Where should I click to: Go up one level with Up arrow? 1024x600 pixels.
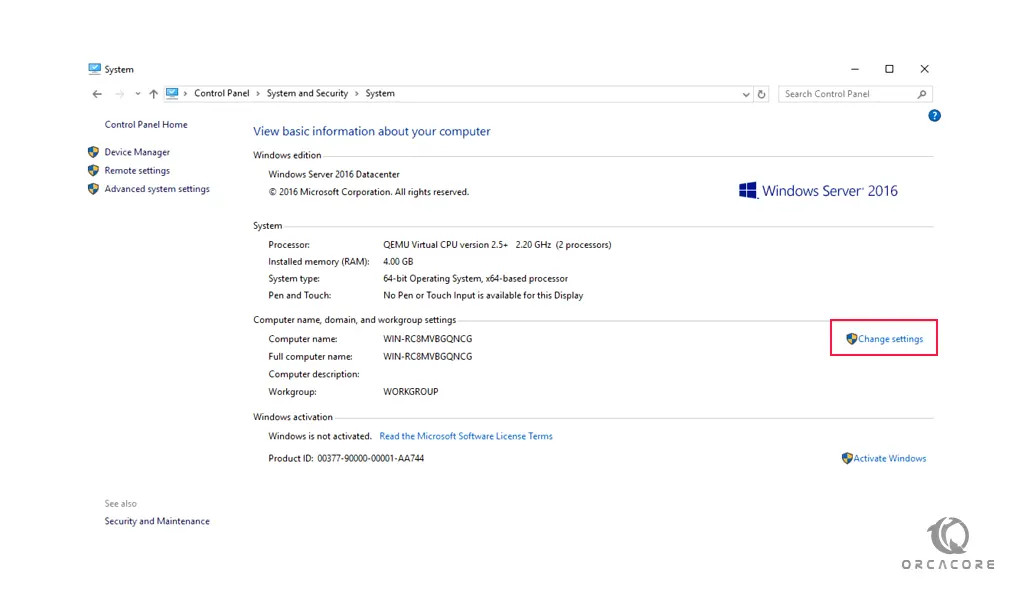[x=153, y=94]
